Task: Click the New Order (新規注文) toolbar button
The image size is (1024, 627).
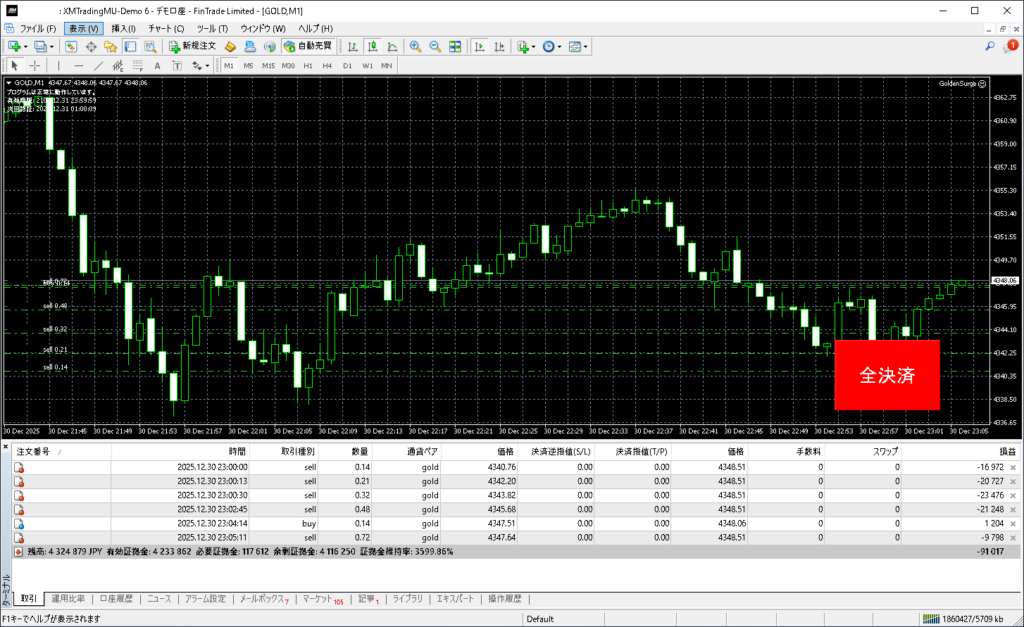Action: tap(192, 47)
